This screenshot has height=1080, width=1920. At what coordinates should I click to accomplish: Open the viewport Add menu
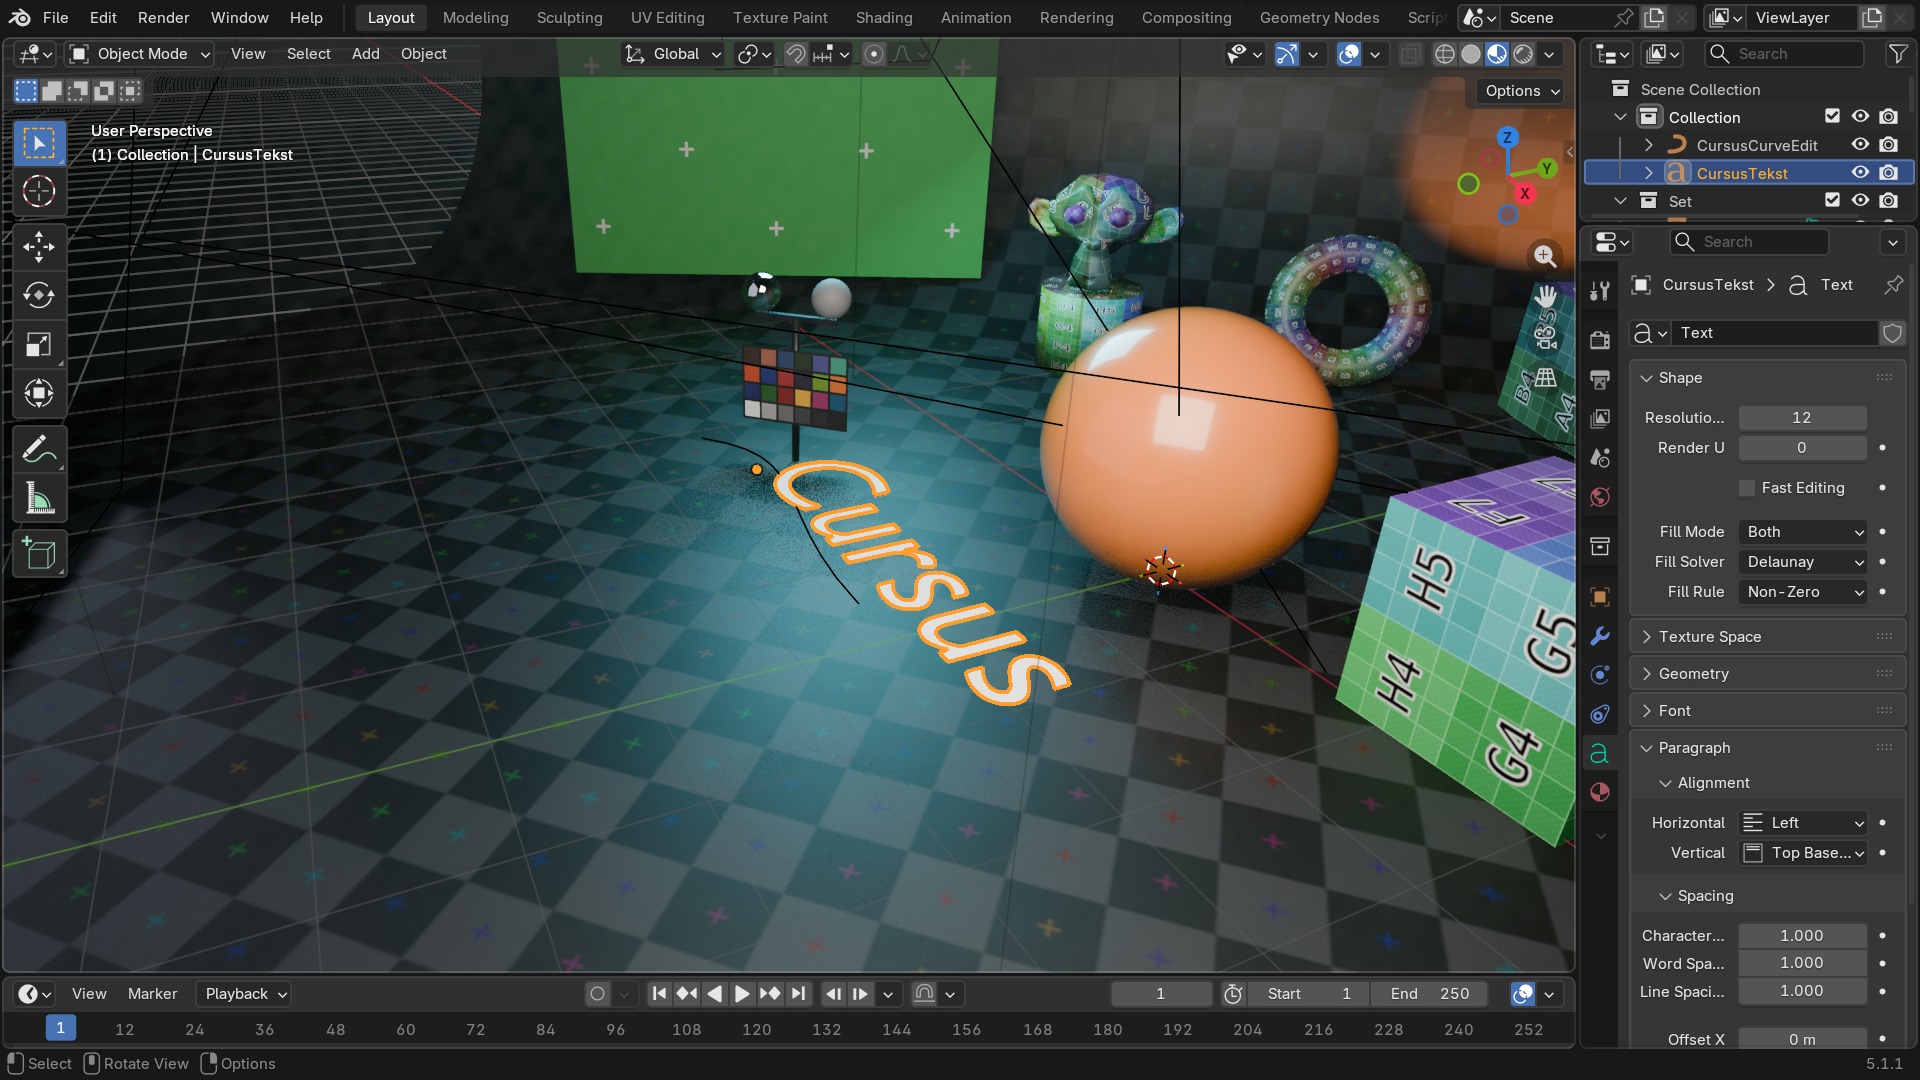(365, 54)
